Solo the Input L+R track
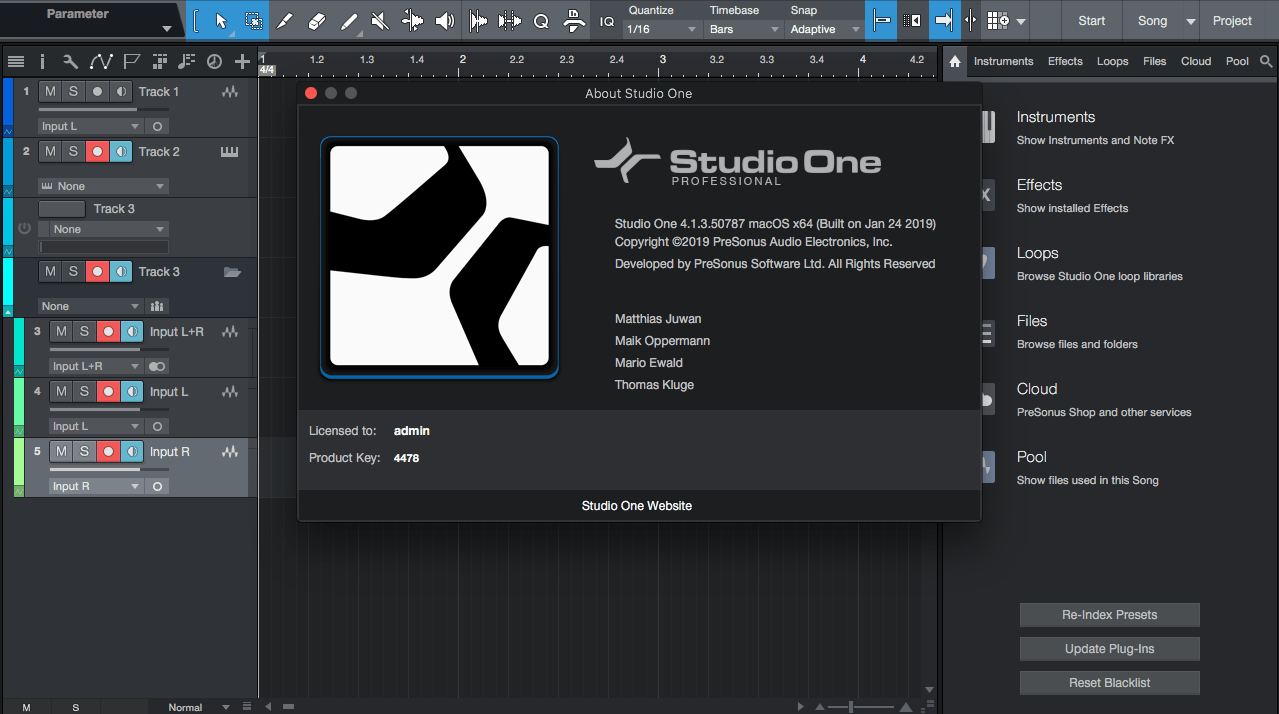This screenshot has width=1279, height=714. pyautogui.click(x=85, y=332)
